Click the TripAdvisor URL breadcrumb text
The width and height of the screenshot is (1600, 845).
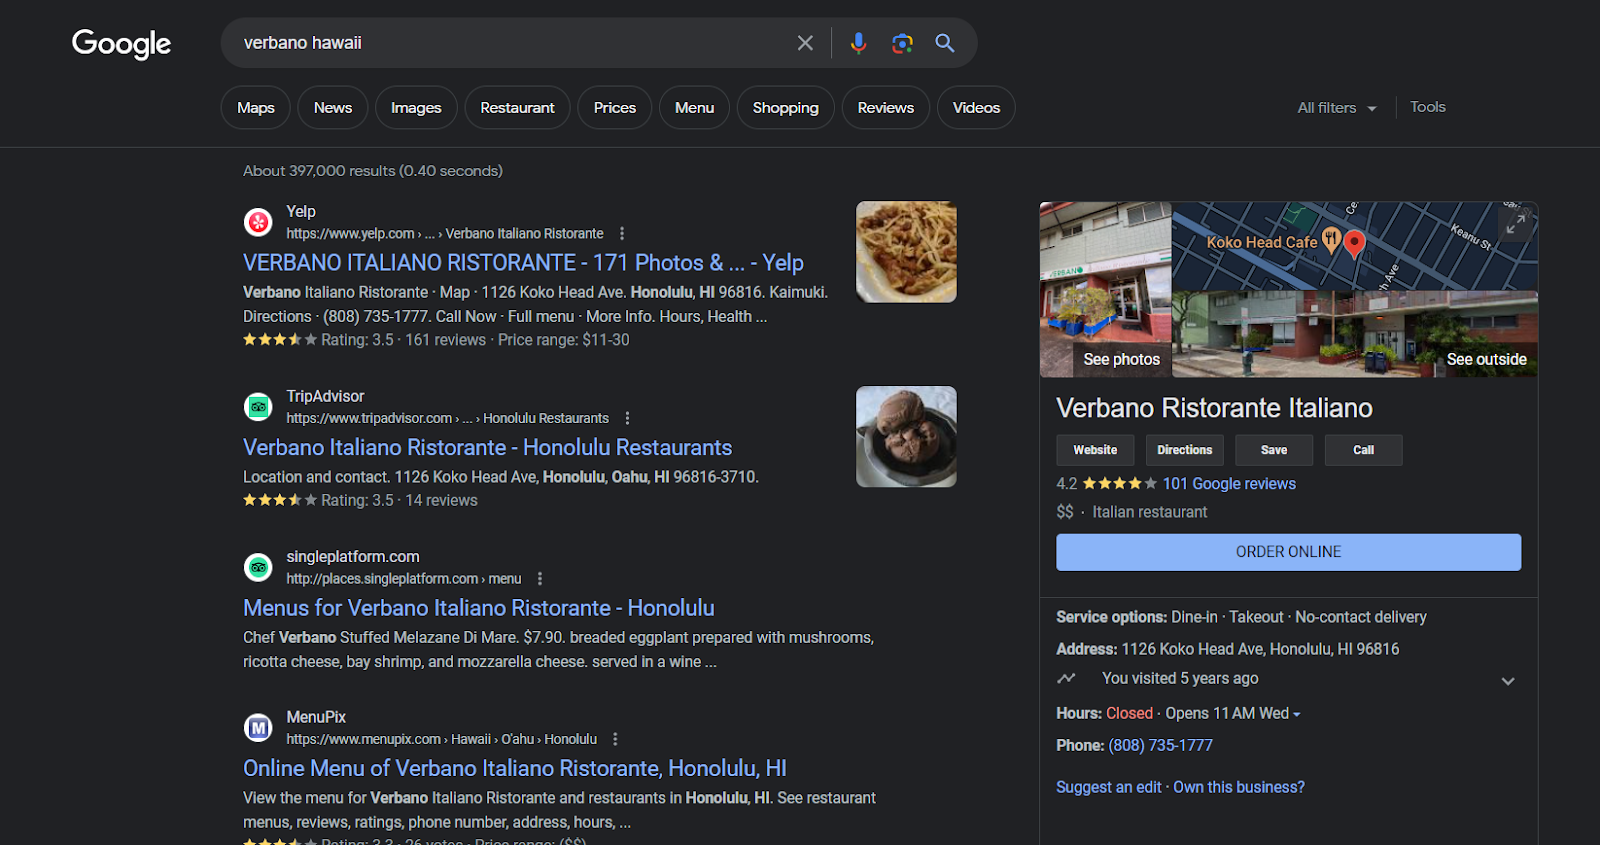[447, 419]
